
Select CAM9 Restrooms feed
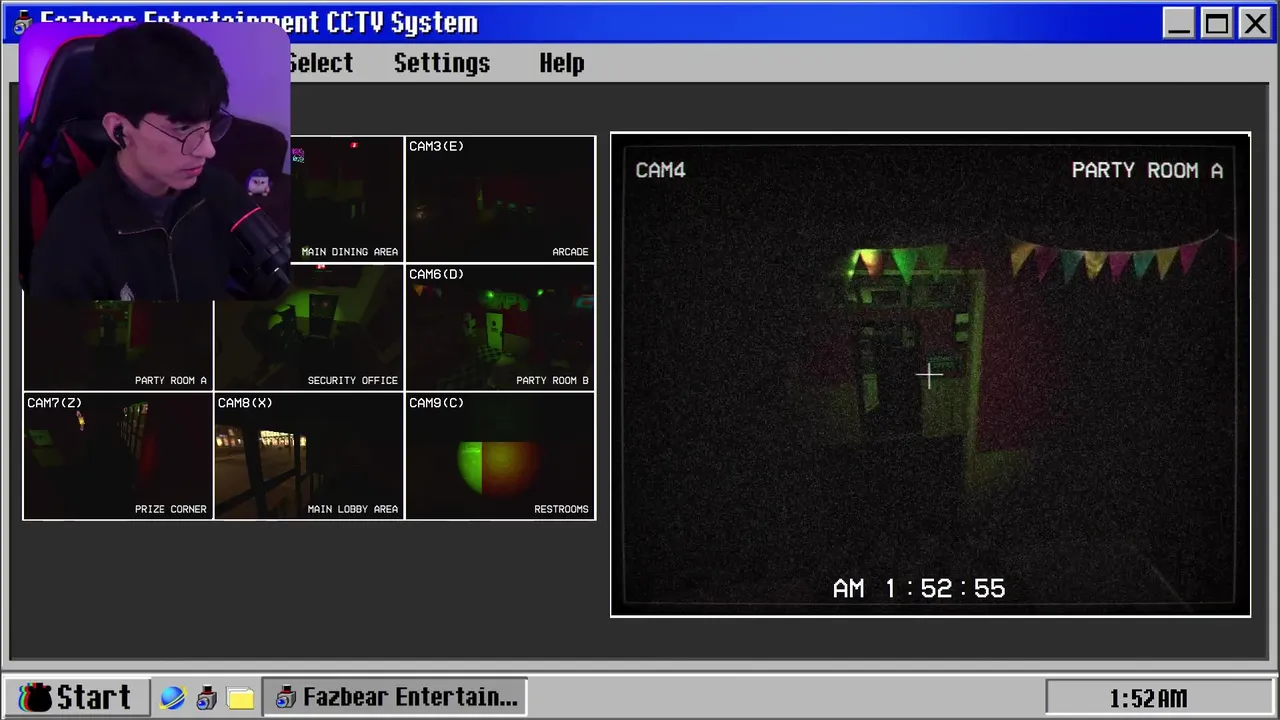click(500, 456)
